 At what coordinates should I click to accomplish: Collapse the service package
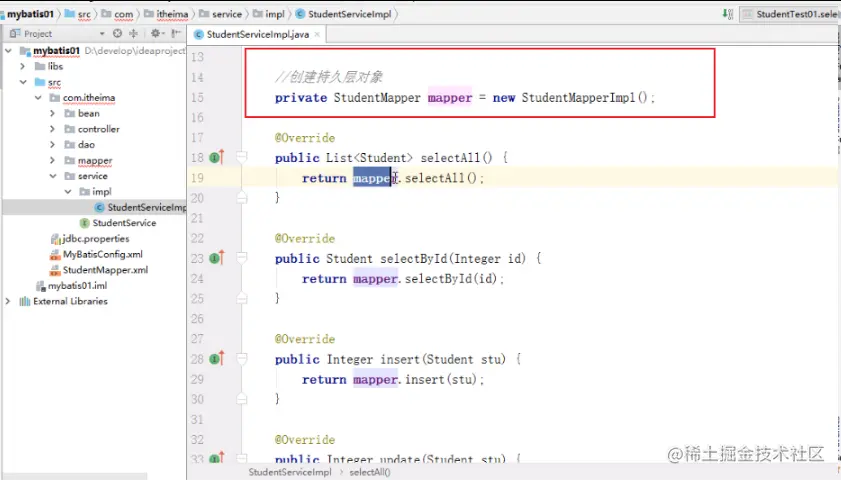point(53,176)
